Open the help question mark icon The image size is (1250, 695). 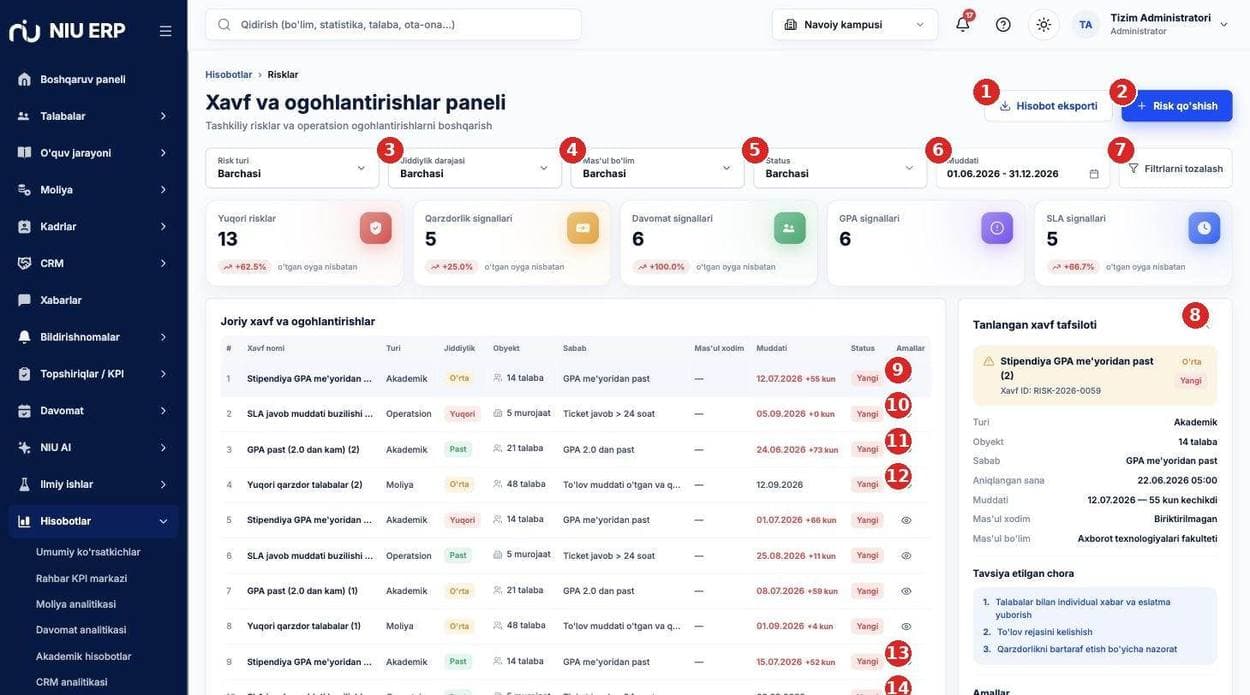1003,24
